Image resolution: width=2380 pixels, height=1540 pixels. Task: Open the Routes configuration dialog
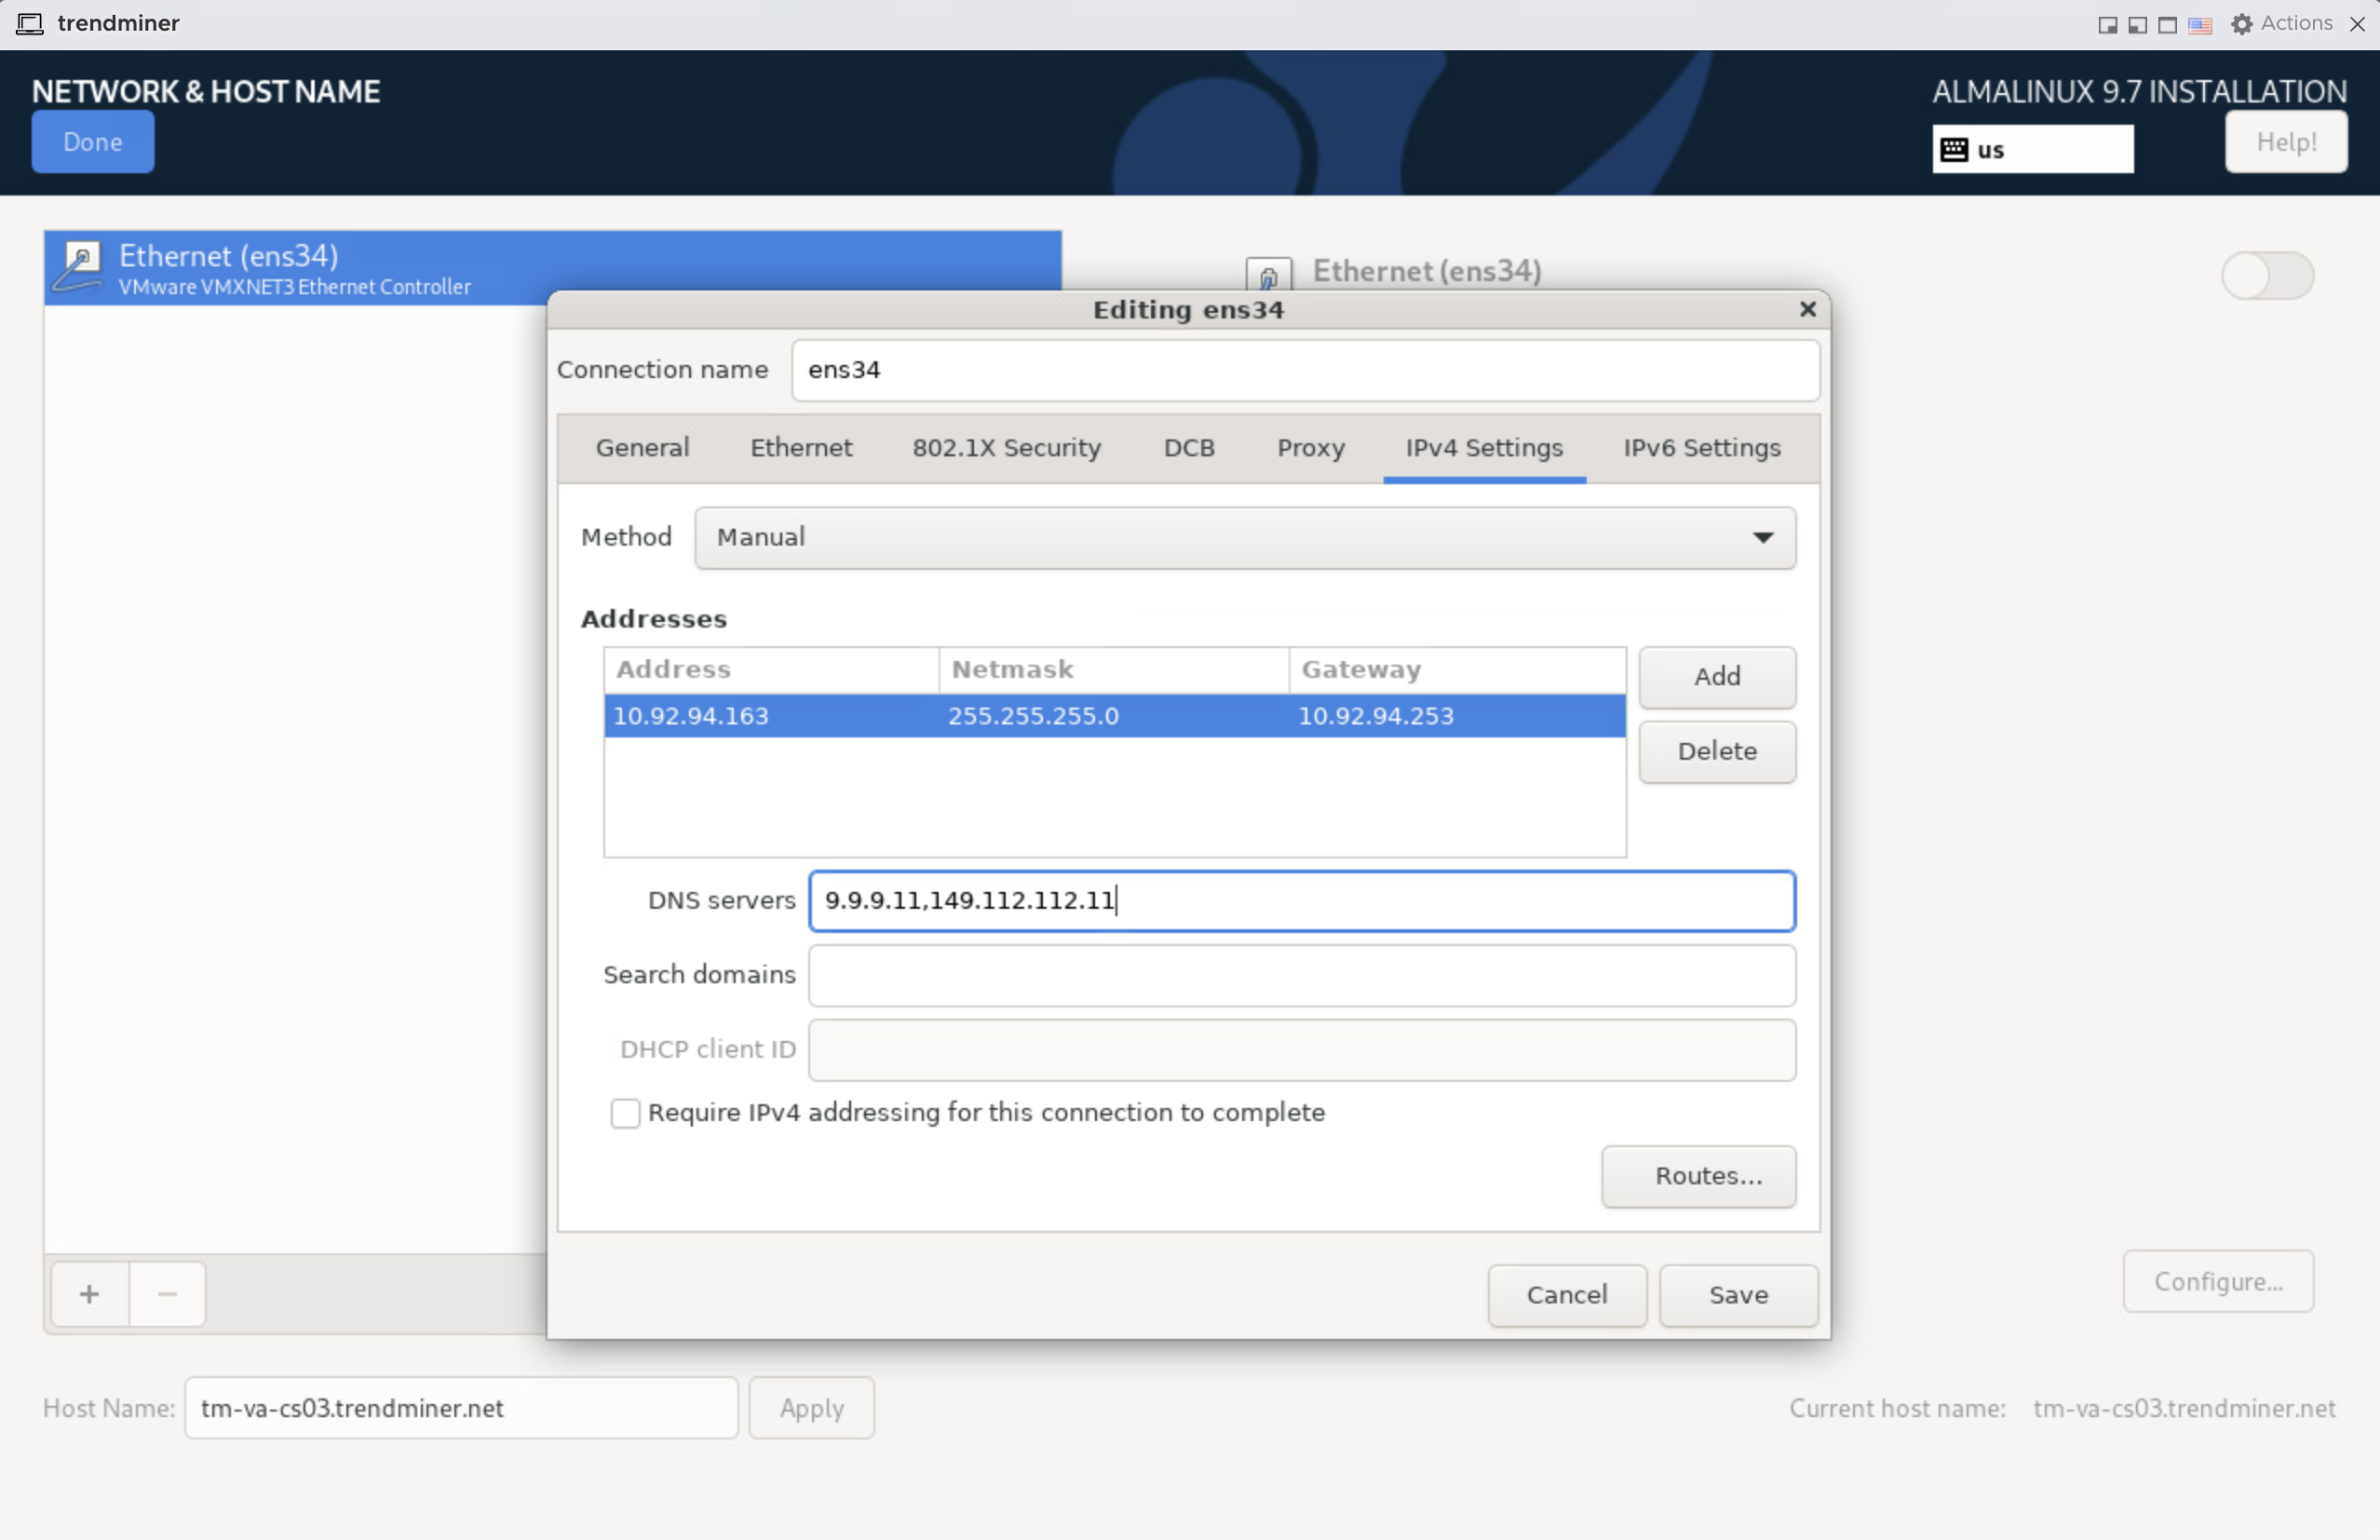(x=1698, y=1176)
